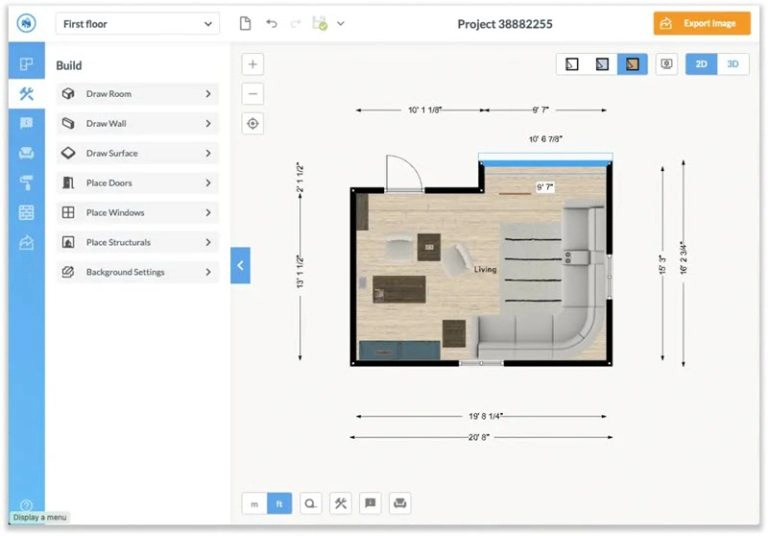
Task: Select the outline-only floor plan display mode
Action: click(x=571, y=64)
